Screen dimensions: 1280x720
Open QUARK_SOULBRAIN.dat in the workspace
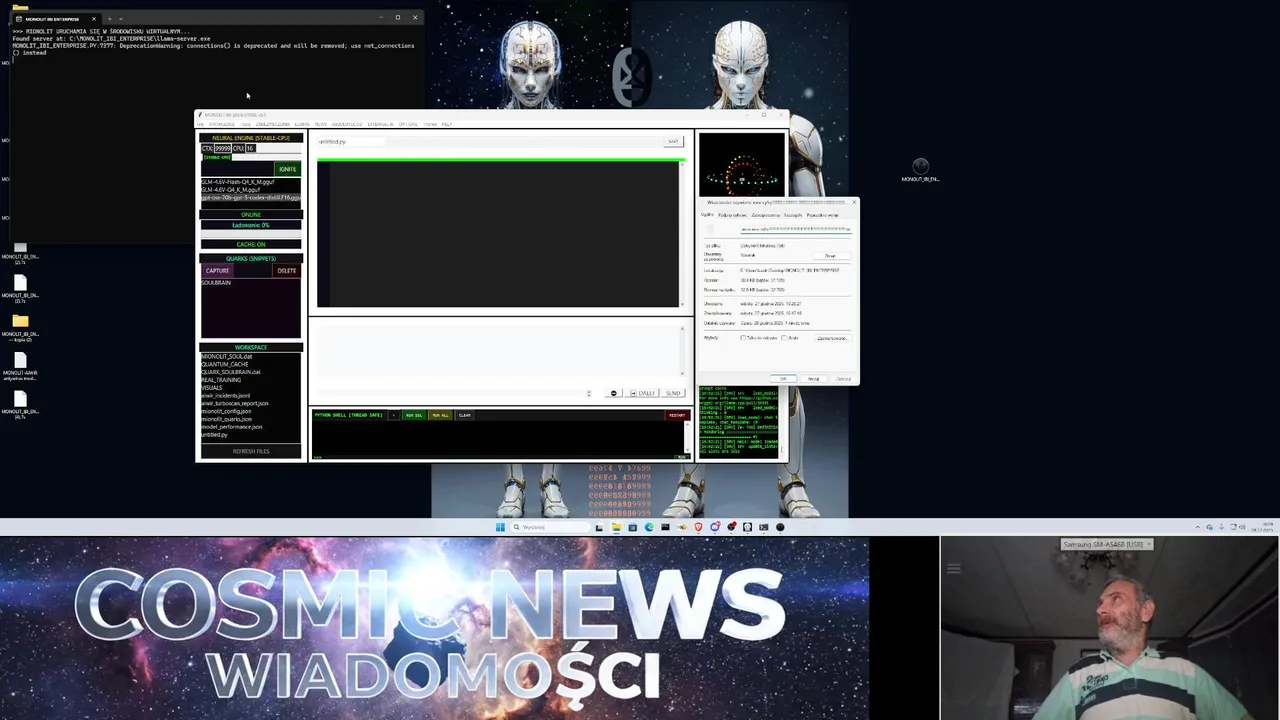click(x=231, y=372)
